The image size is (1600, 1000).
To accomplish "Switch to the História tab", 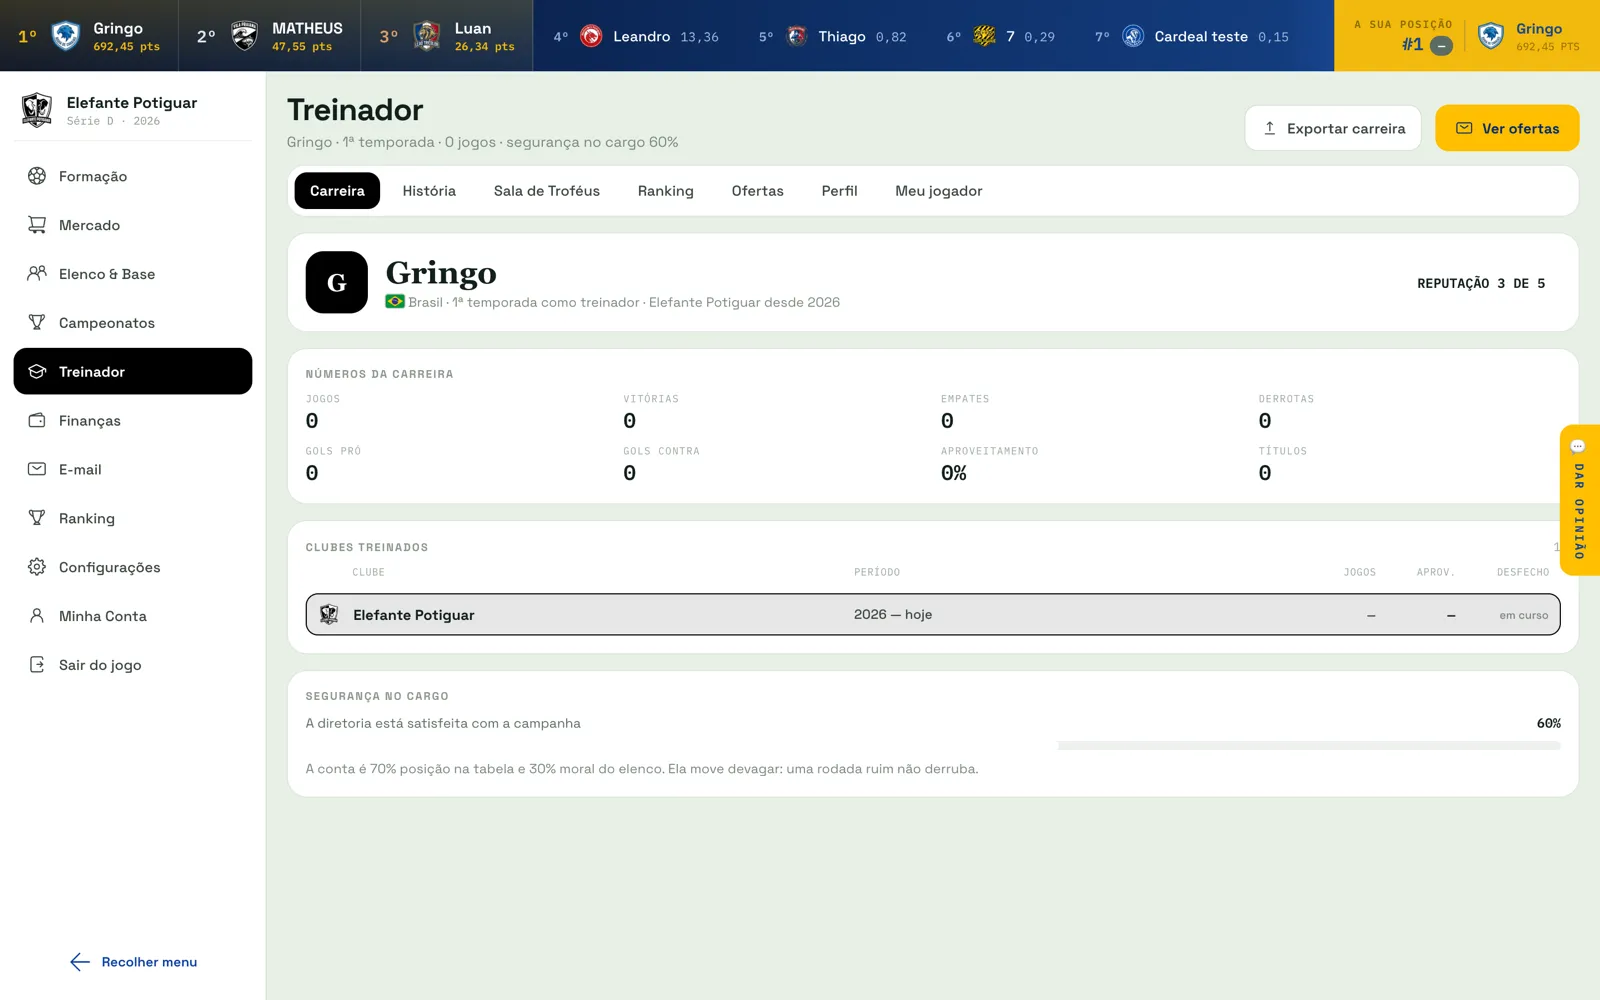I will pyautogui.click(x=429, y=191).
